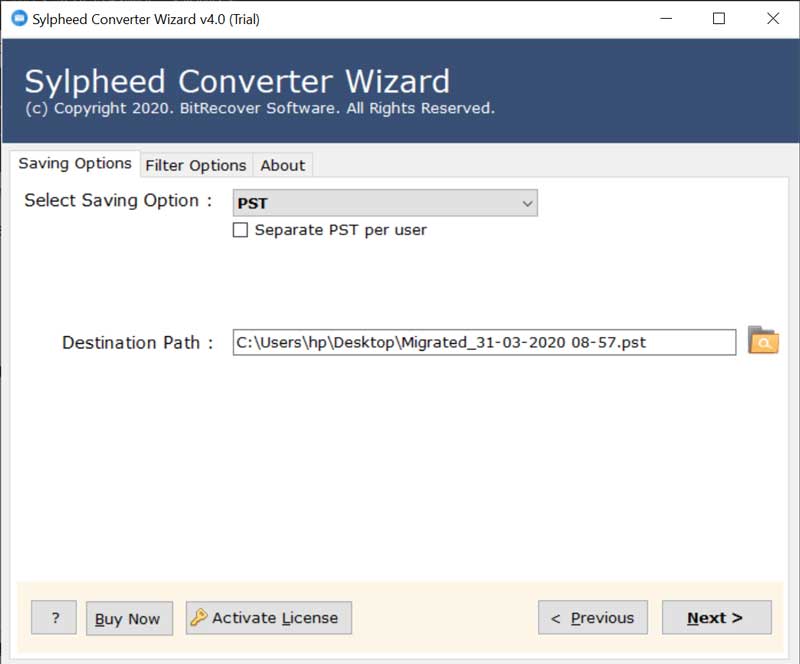Viewport: 800px width, 664px height.
Task: Open the Filter Options tab
Action: coord(196,165)
